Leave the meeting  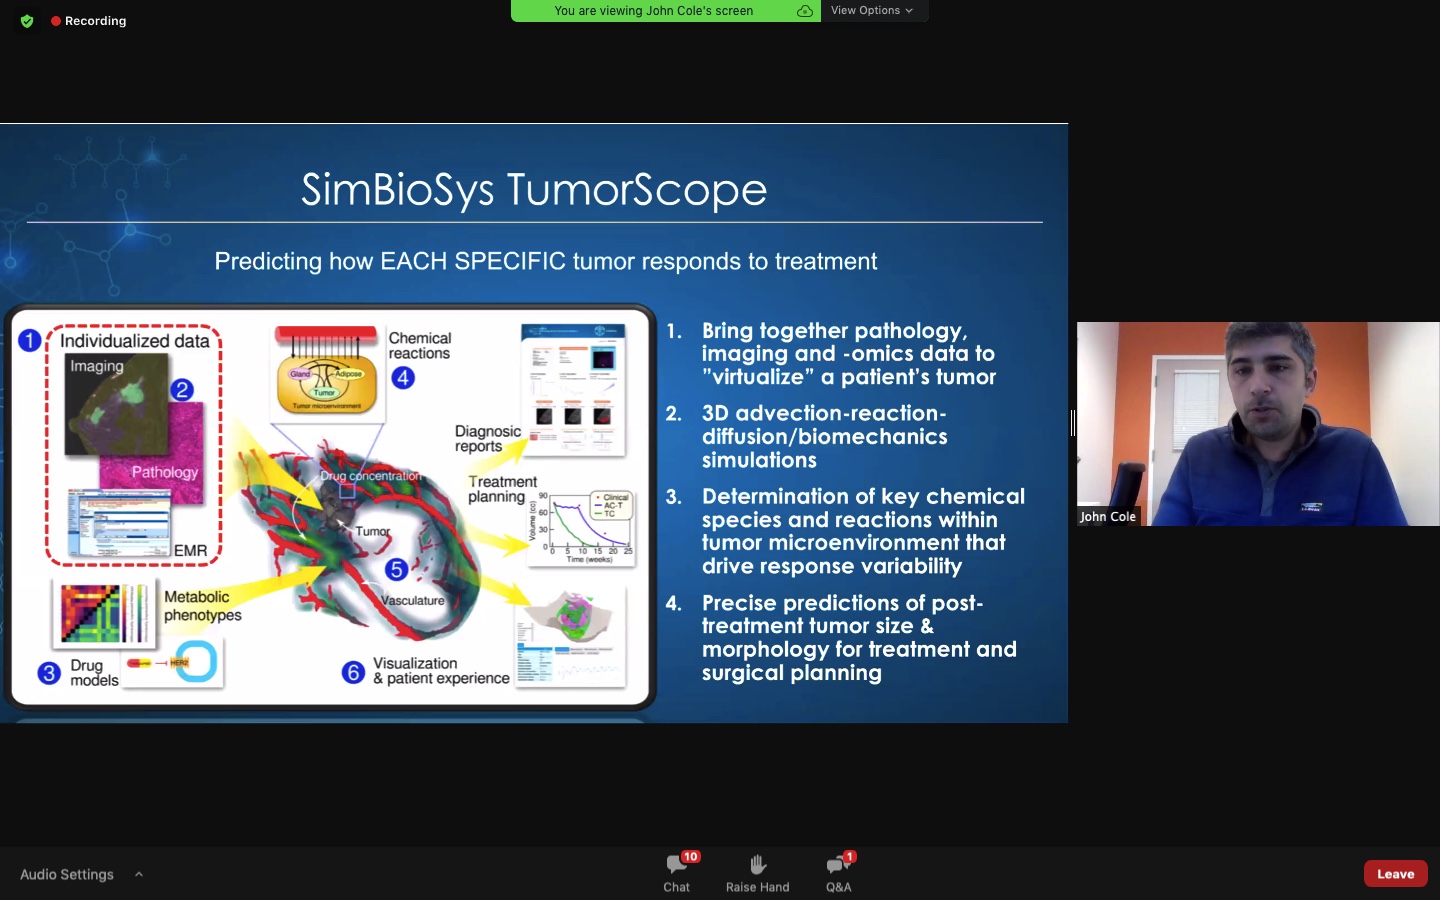click(1395, 873)
